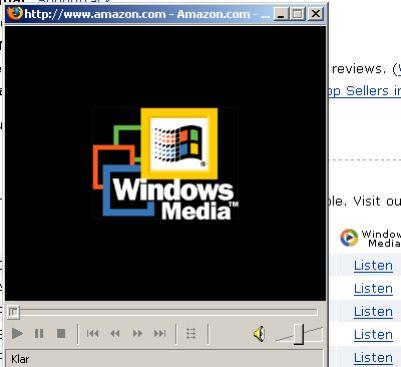Open the fourth Listen link on the Amazon page
401x367 pixels.
(373, 335)
